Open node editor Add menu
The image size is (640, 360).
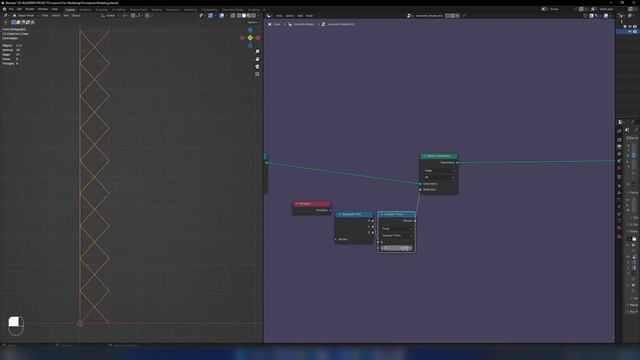[x=300, y=16]
